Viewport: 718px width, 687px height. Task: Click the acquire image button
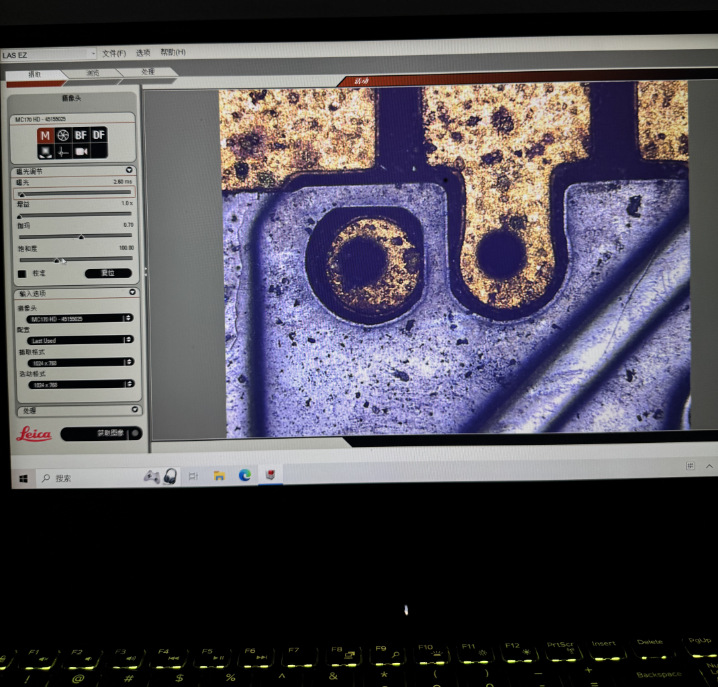pyautogui.click(x=100, y=434)
